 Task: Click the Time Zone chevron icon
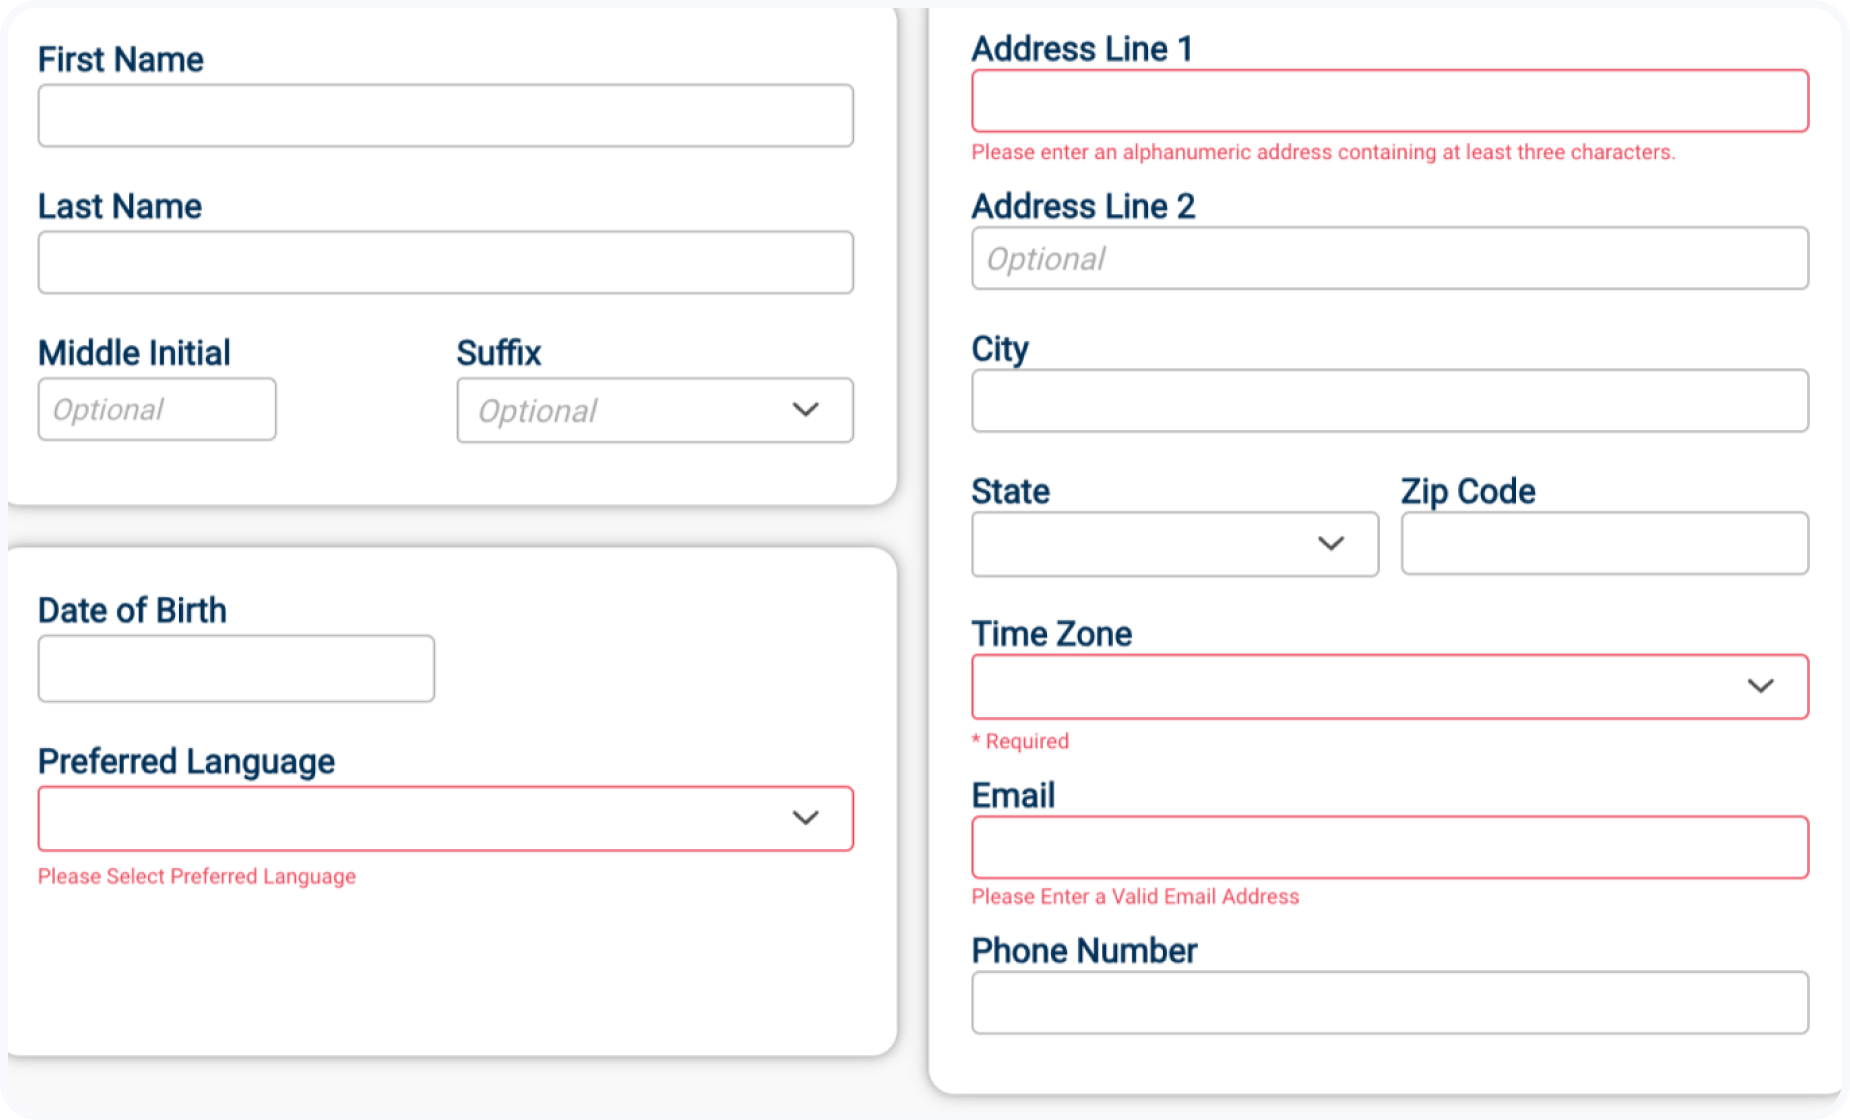point(1760,686)
